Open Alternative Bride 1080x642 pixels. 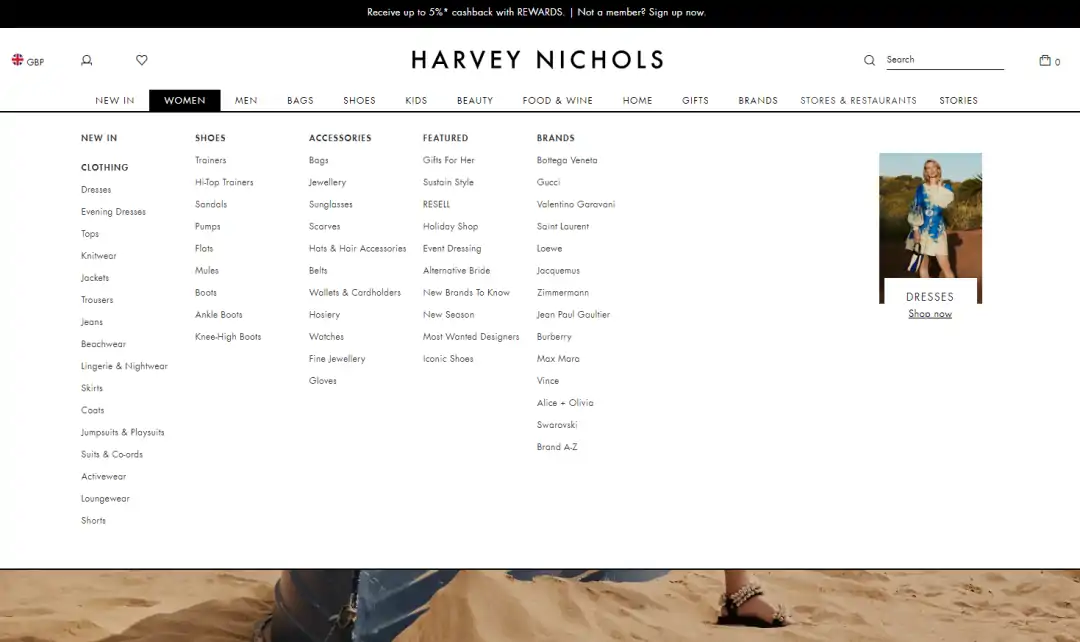tap(457, 271)
